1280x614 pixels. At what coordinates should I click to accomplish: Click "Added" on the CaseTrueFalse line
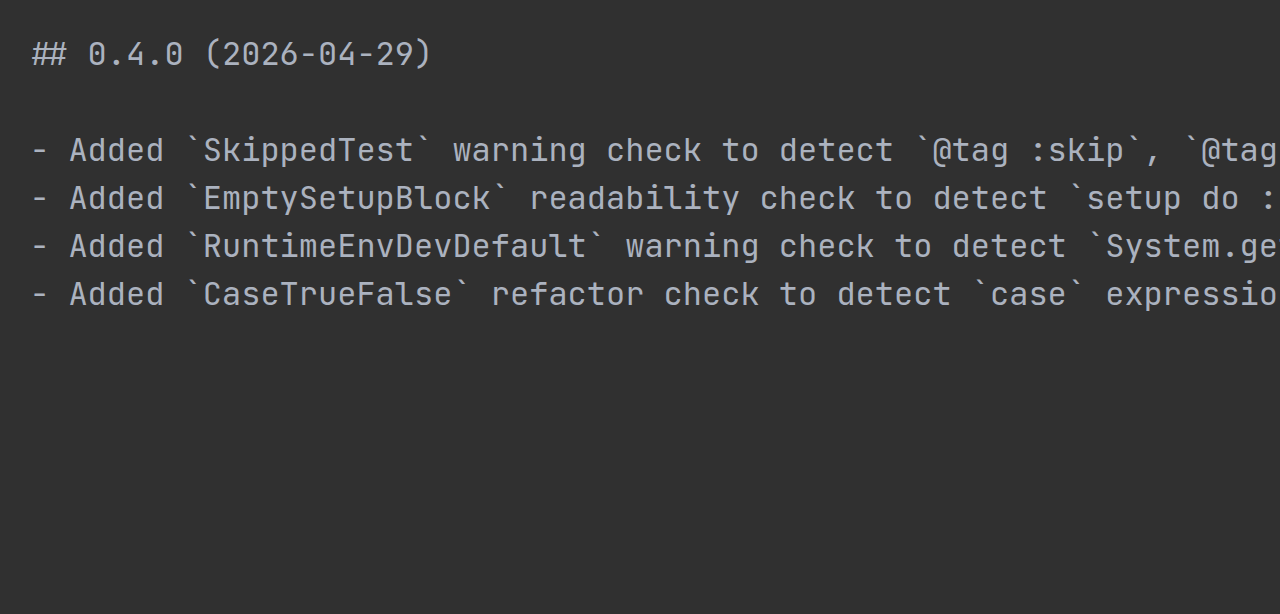(x=116, y=295)
